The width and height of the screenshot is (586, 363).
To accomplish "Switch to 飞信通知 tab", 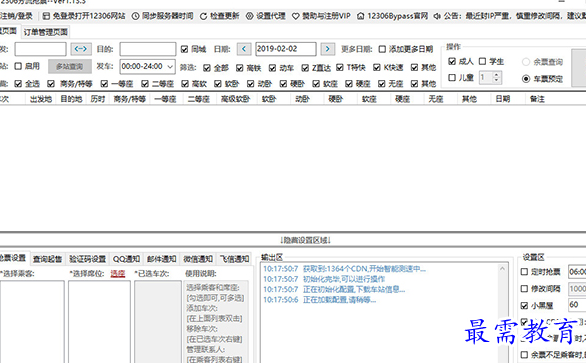I will tap(234, 259).
